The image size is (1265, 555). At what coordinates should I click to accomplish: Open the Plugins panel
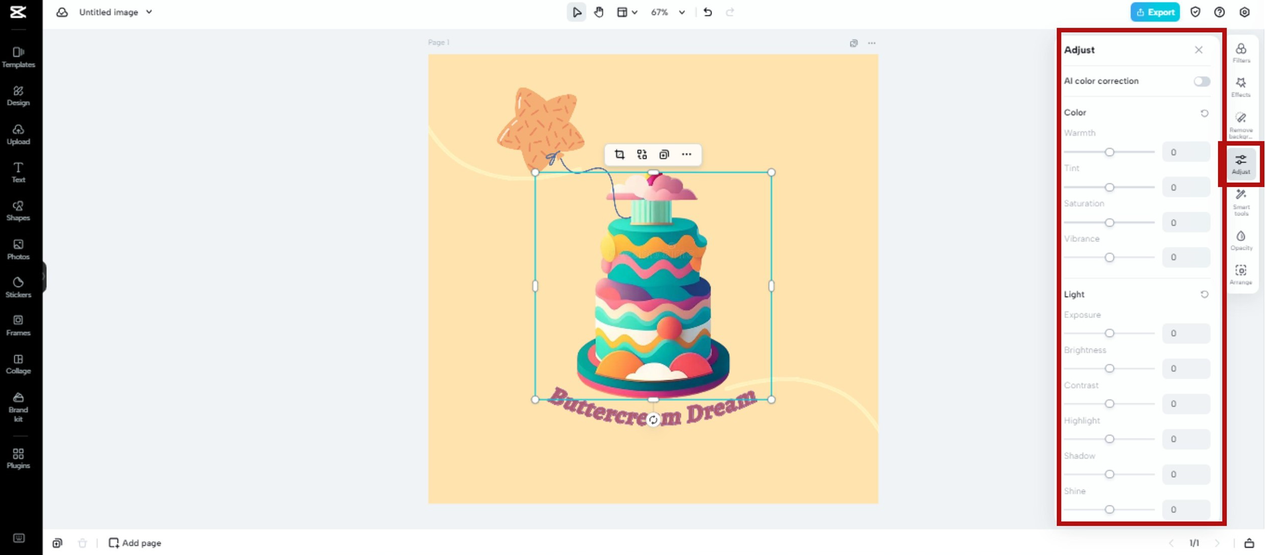click(19, 458)
